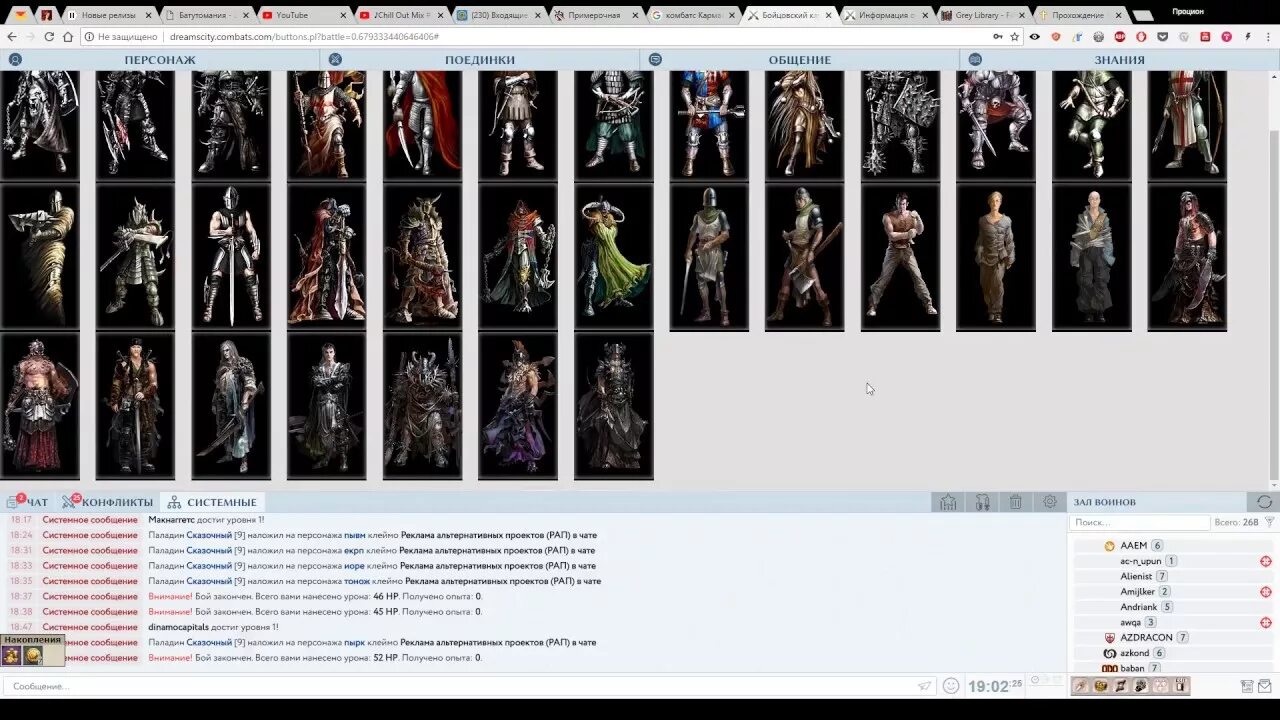Click the chat trash/clear icon

pos(1015,502)
